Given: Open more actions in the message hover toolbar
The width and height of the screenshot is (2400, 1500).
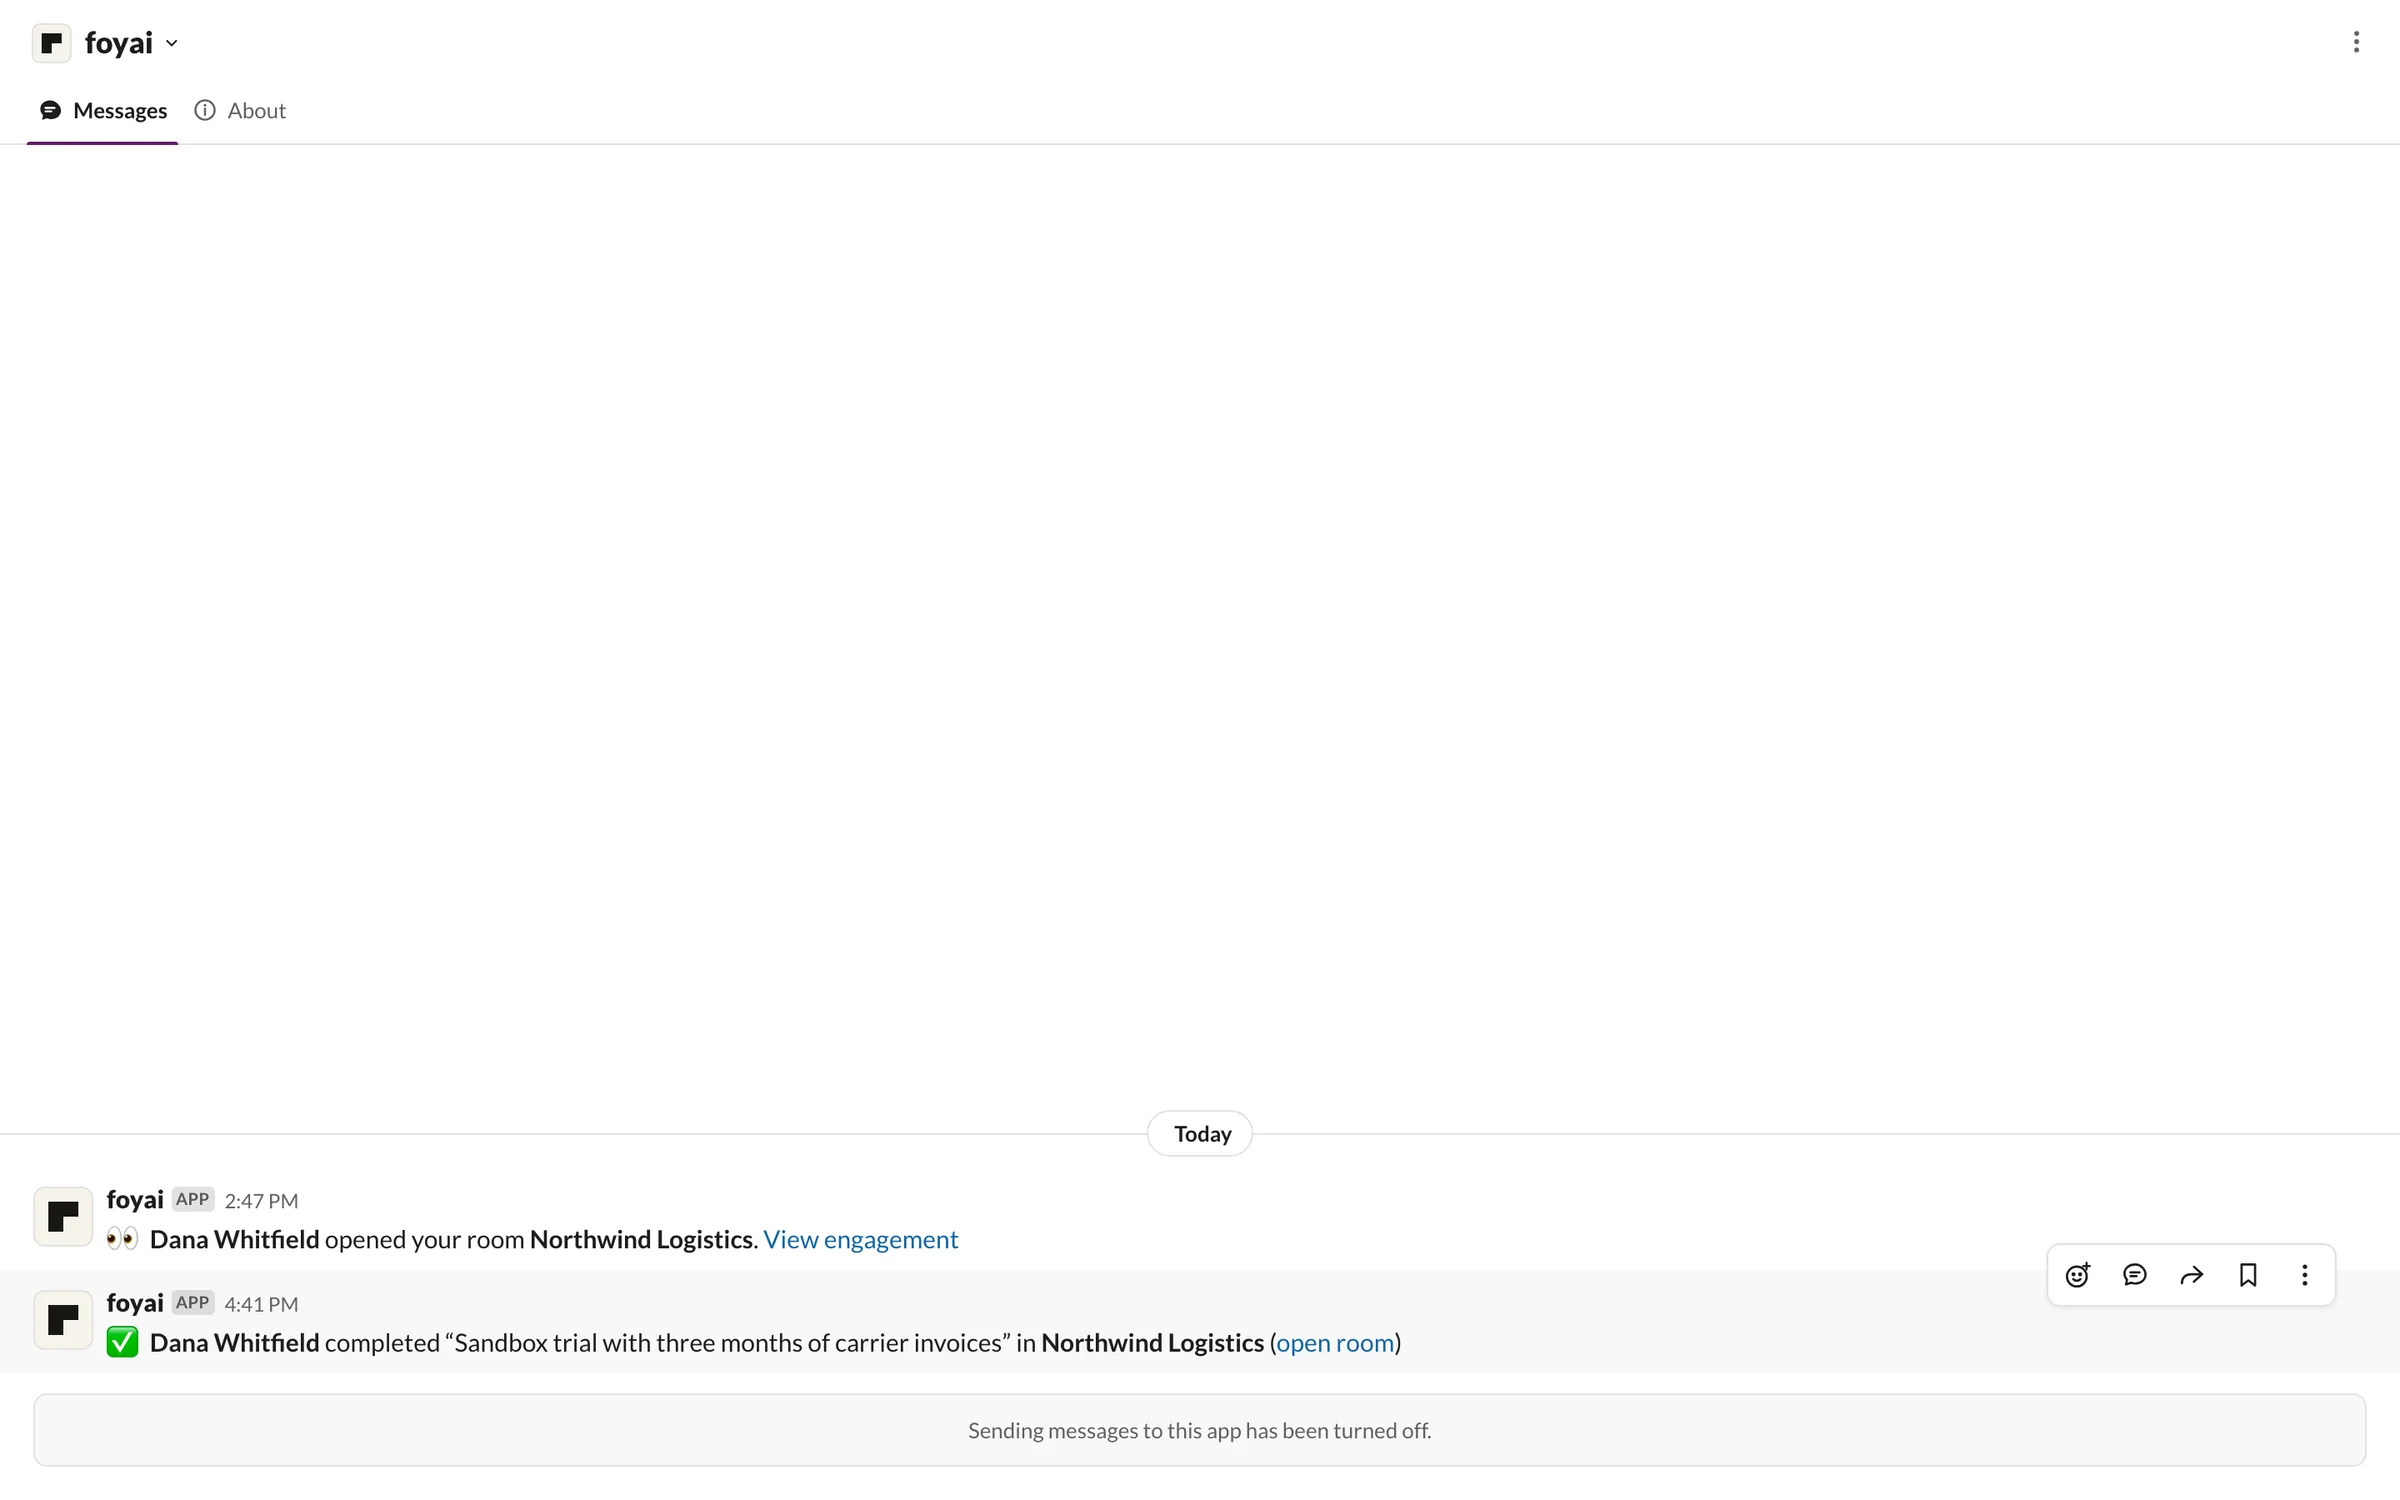Looking at the screenshot, I should (2305, 1275).
